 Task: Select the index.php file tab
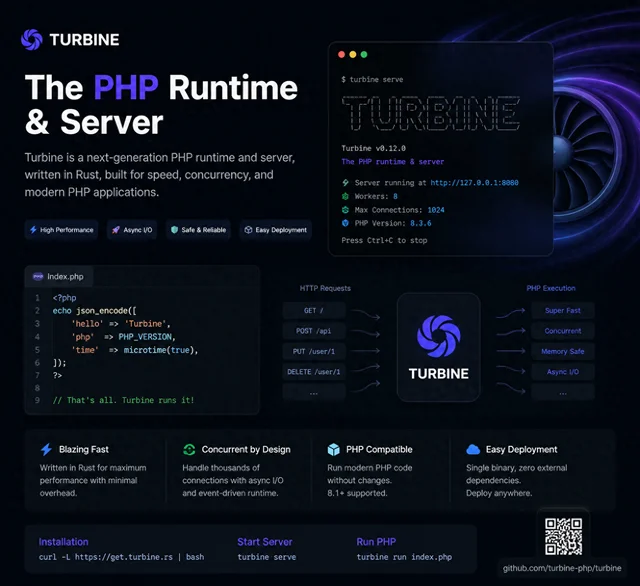pos(59,276)
